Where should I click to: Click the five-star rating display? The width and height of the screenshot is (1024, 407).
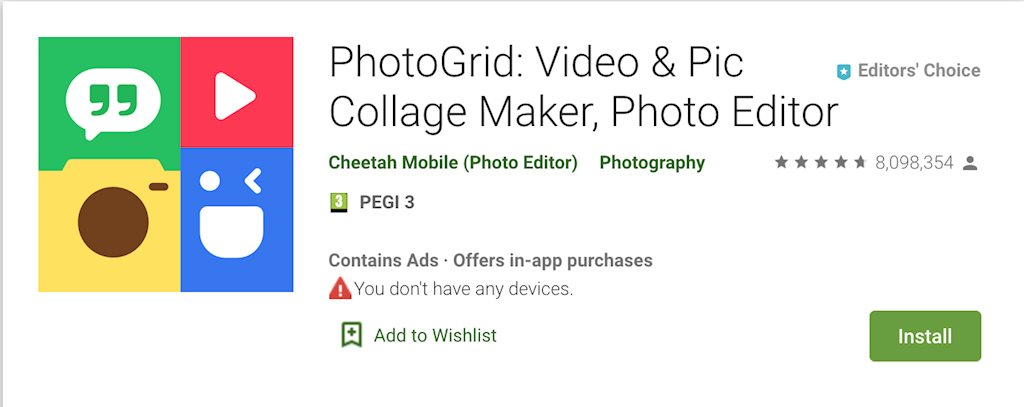[x=820, y=163]
